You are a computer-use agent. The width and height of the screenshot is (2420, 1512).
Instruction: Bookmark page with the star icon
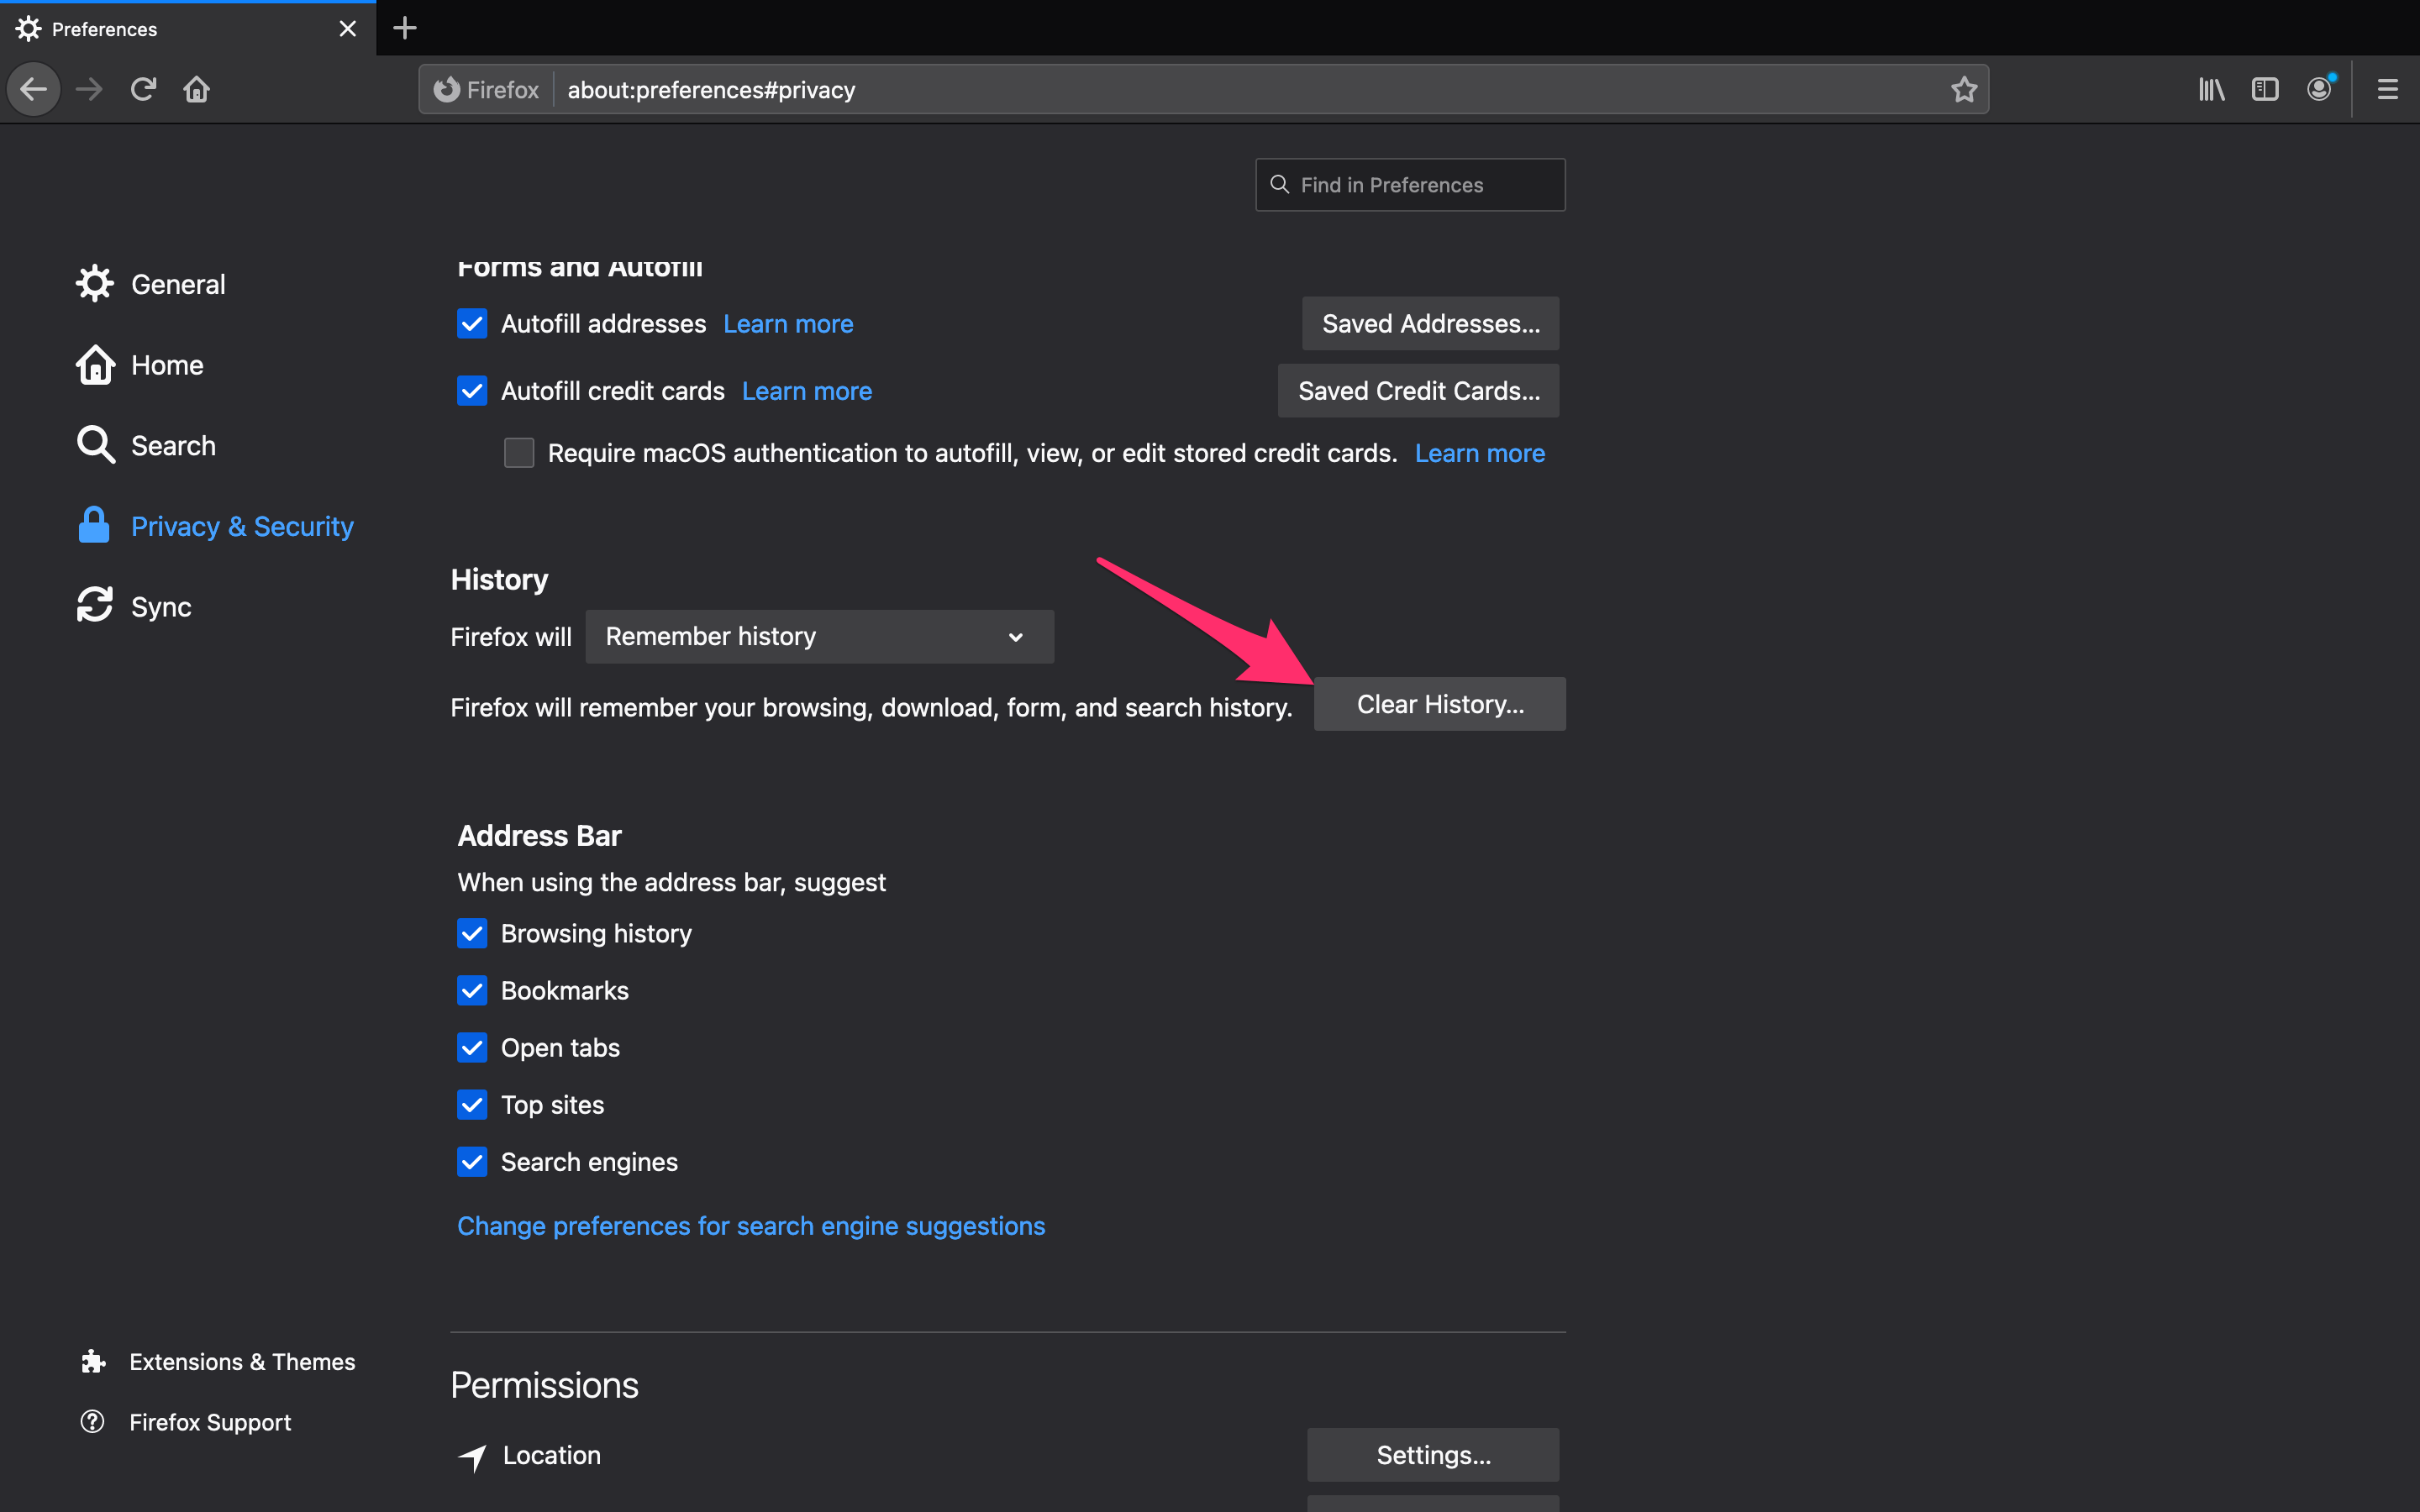1964,90
